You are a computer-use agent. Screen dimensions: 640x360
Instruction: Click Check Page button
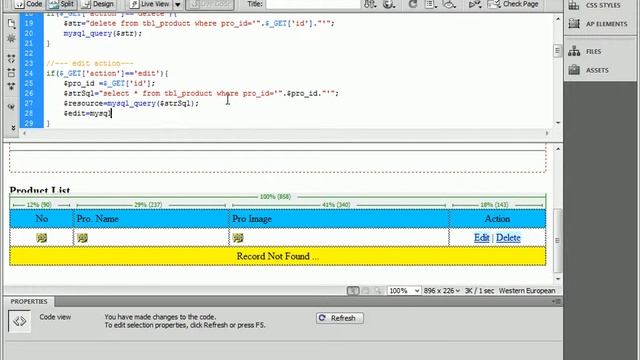point(513,4)
